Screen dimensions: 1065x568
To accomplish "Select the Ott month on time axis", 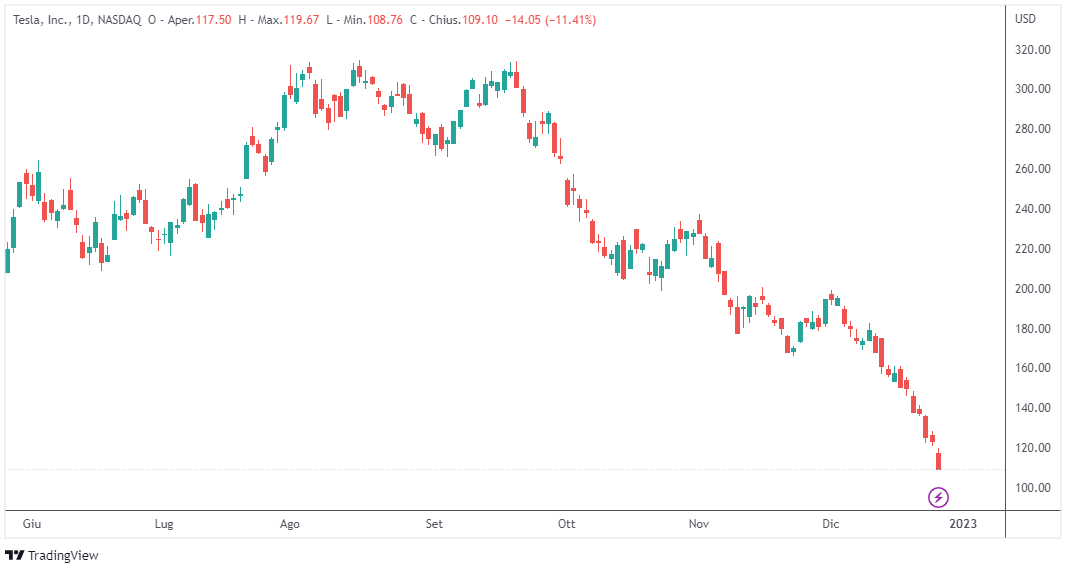I will coord(567,523).
